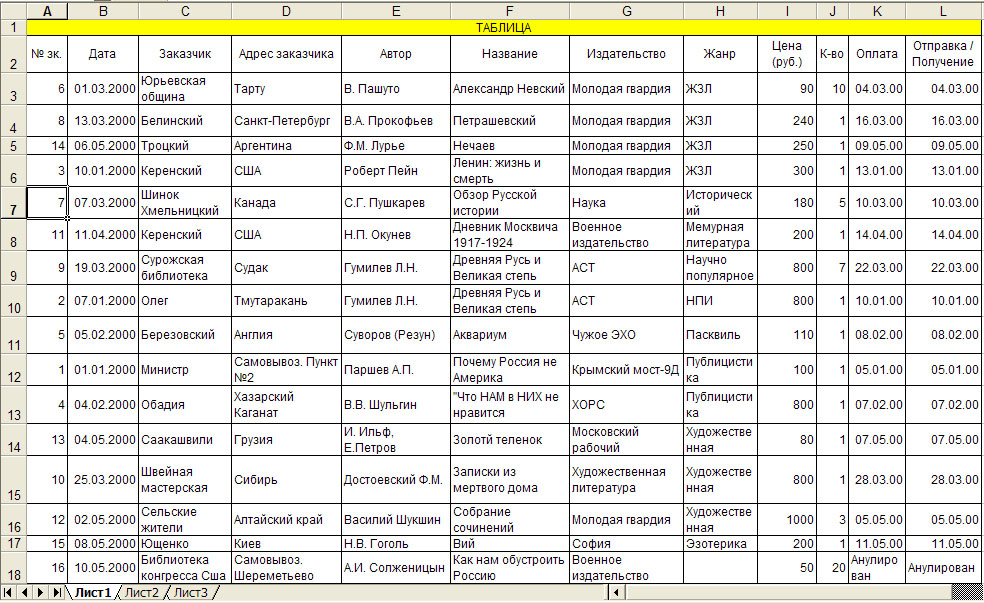Screen dimensions: 984x603
Task: Switch to the Лист3 sheet tab
Action: [x=190, y=592]
